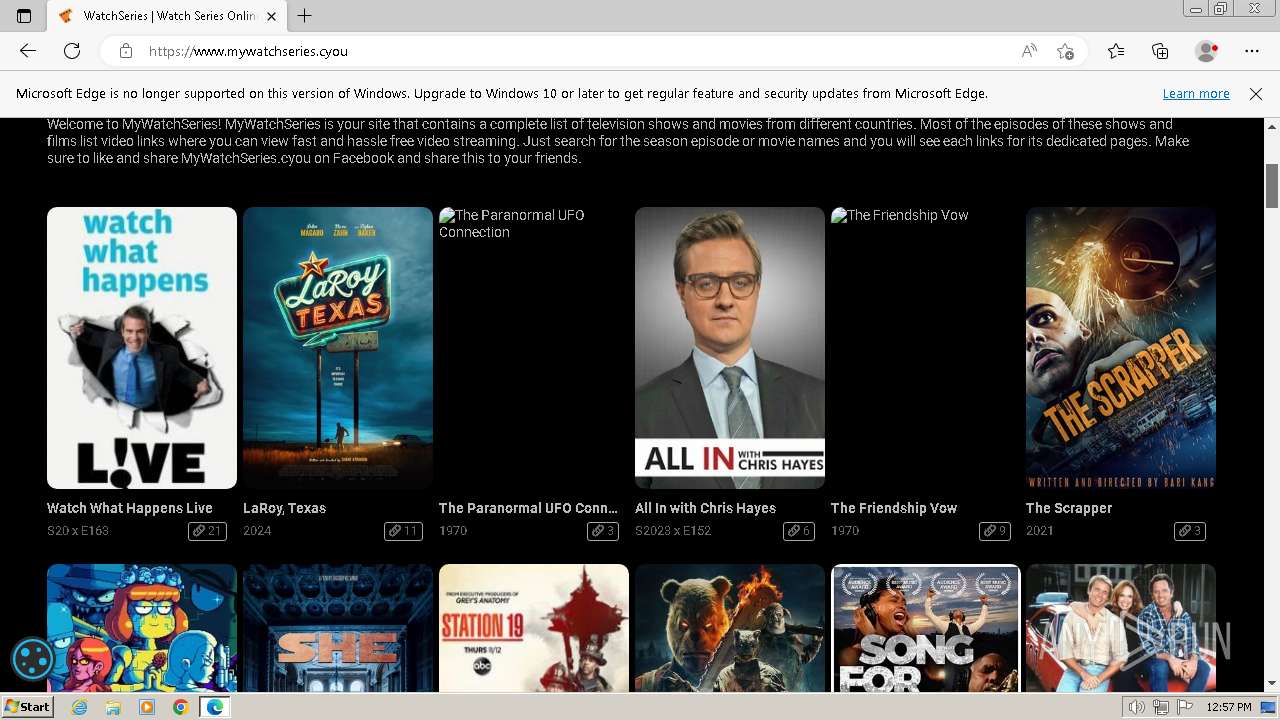The width and height of the screenshot is (1280, 720).
Task: Click the LaRoy, Texas title link
Action: pyautogui.click(x=284, y=508)
